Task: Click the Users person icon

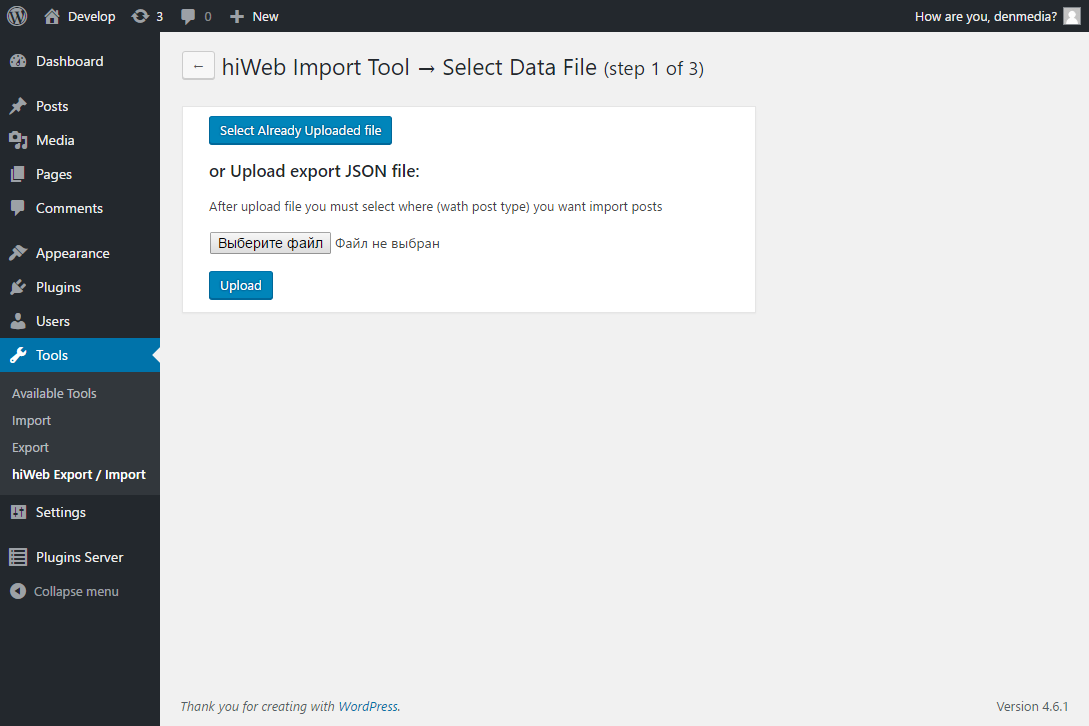Action: pyautogui.click(x=18, y=321)
